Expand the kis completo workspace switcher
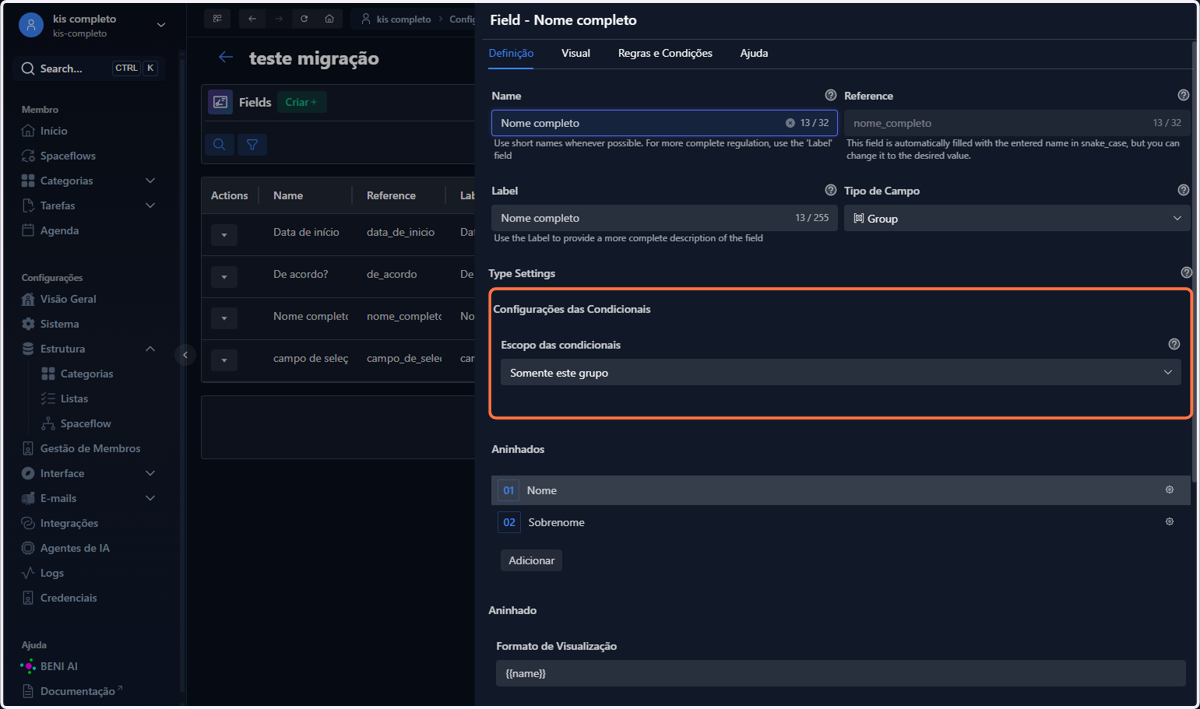The width and height of the screenshot is (1200, 709). (161, 25)
